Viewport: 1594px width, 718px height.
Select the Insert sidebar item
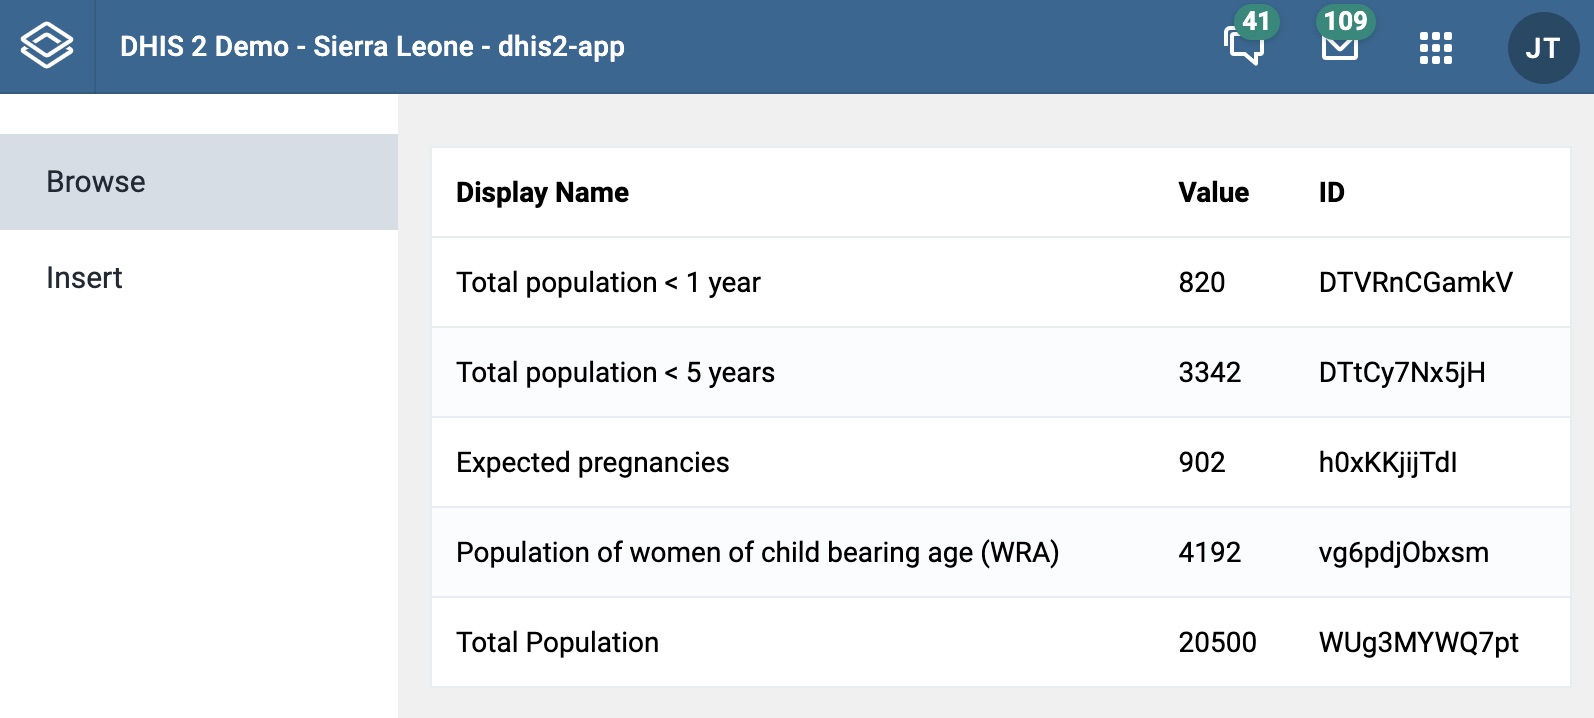click(199, 278)
